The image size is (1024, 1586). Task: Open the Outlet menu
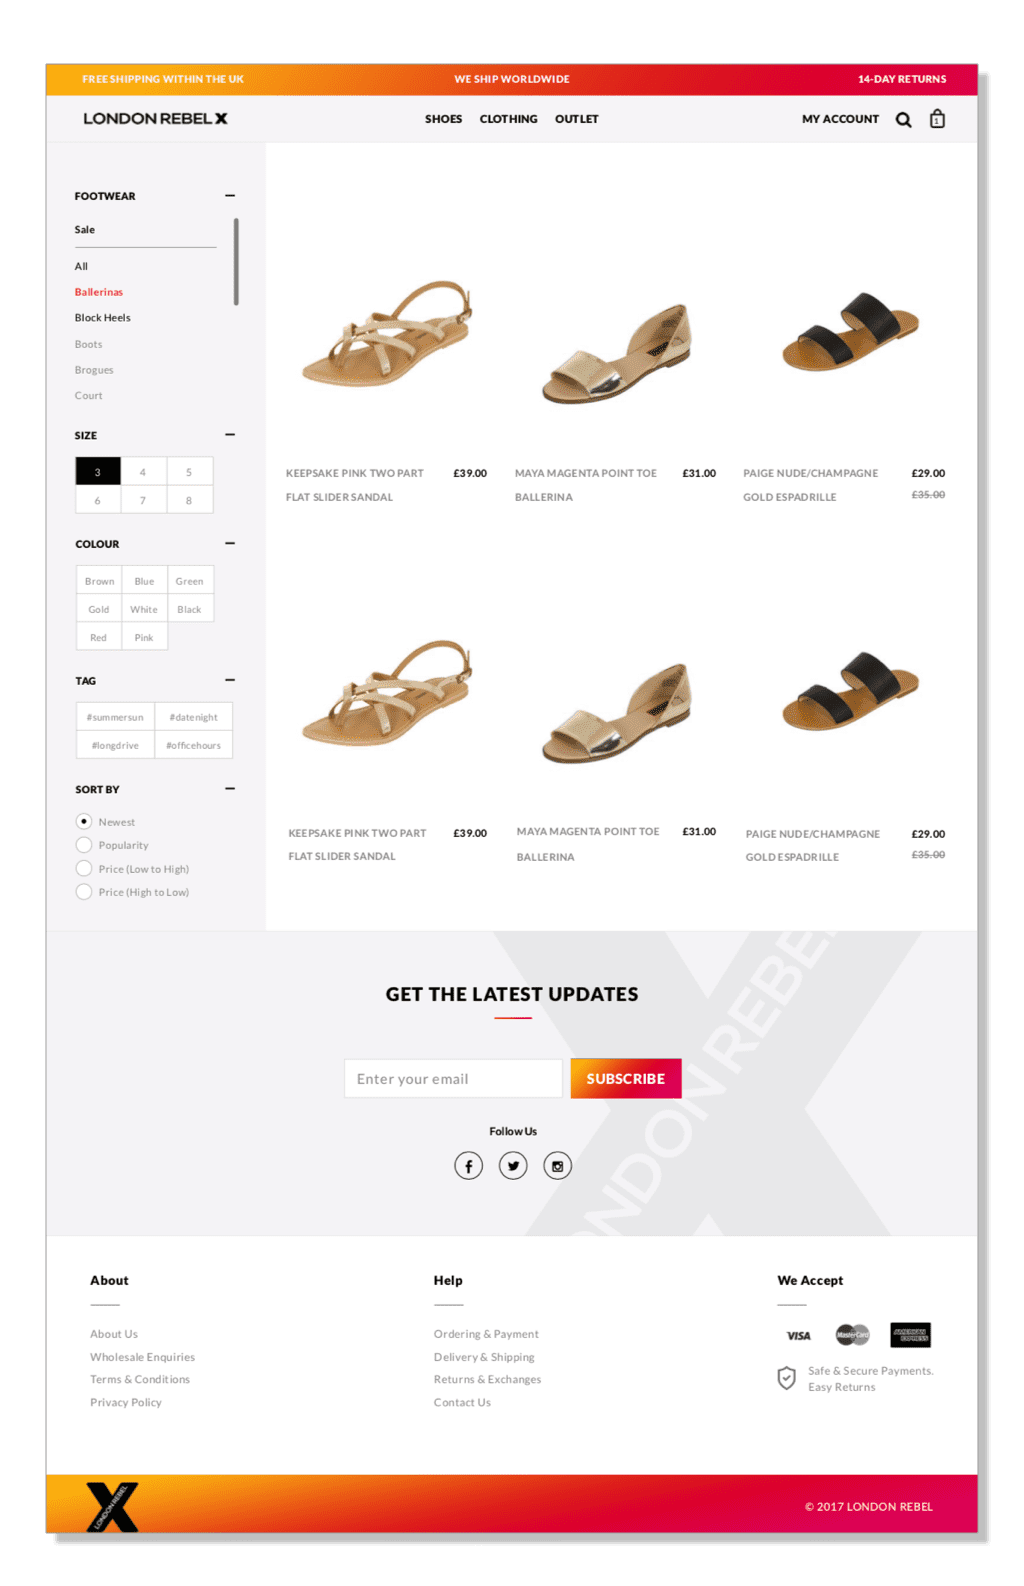point(577,119)
